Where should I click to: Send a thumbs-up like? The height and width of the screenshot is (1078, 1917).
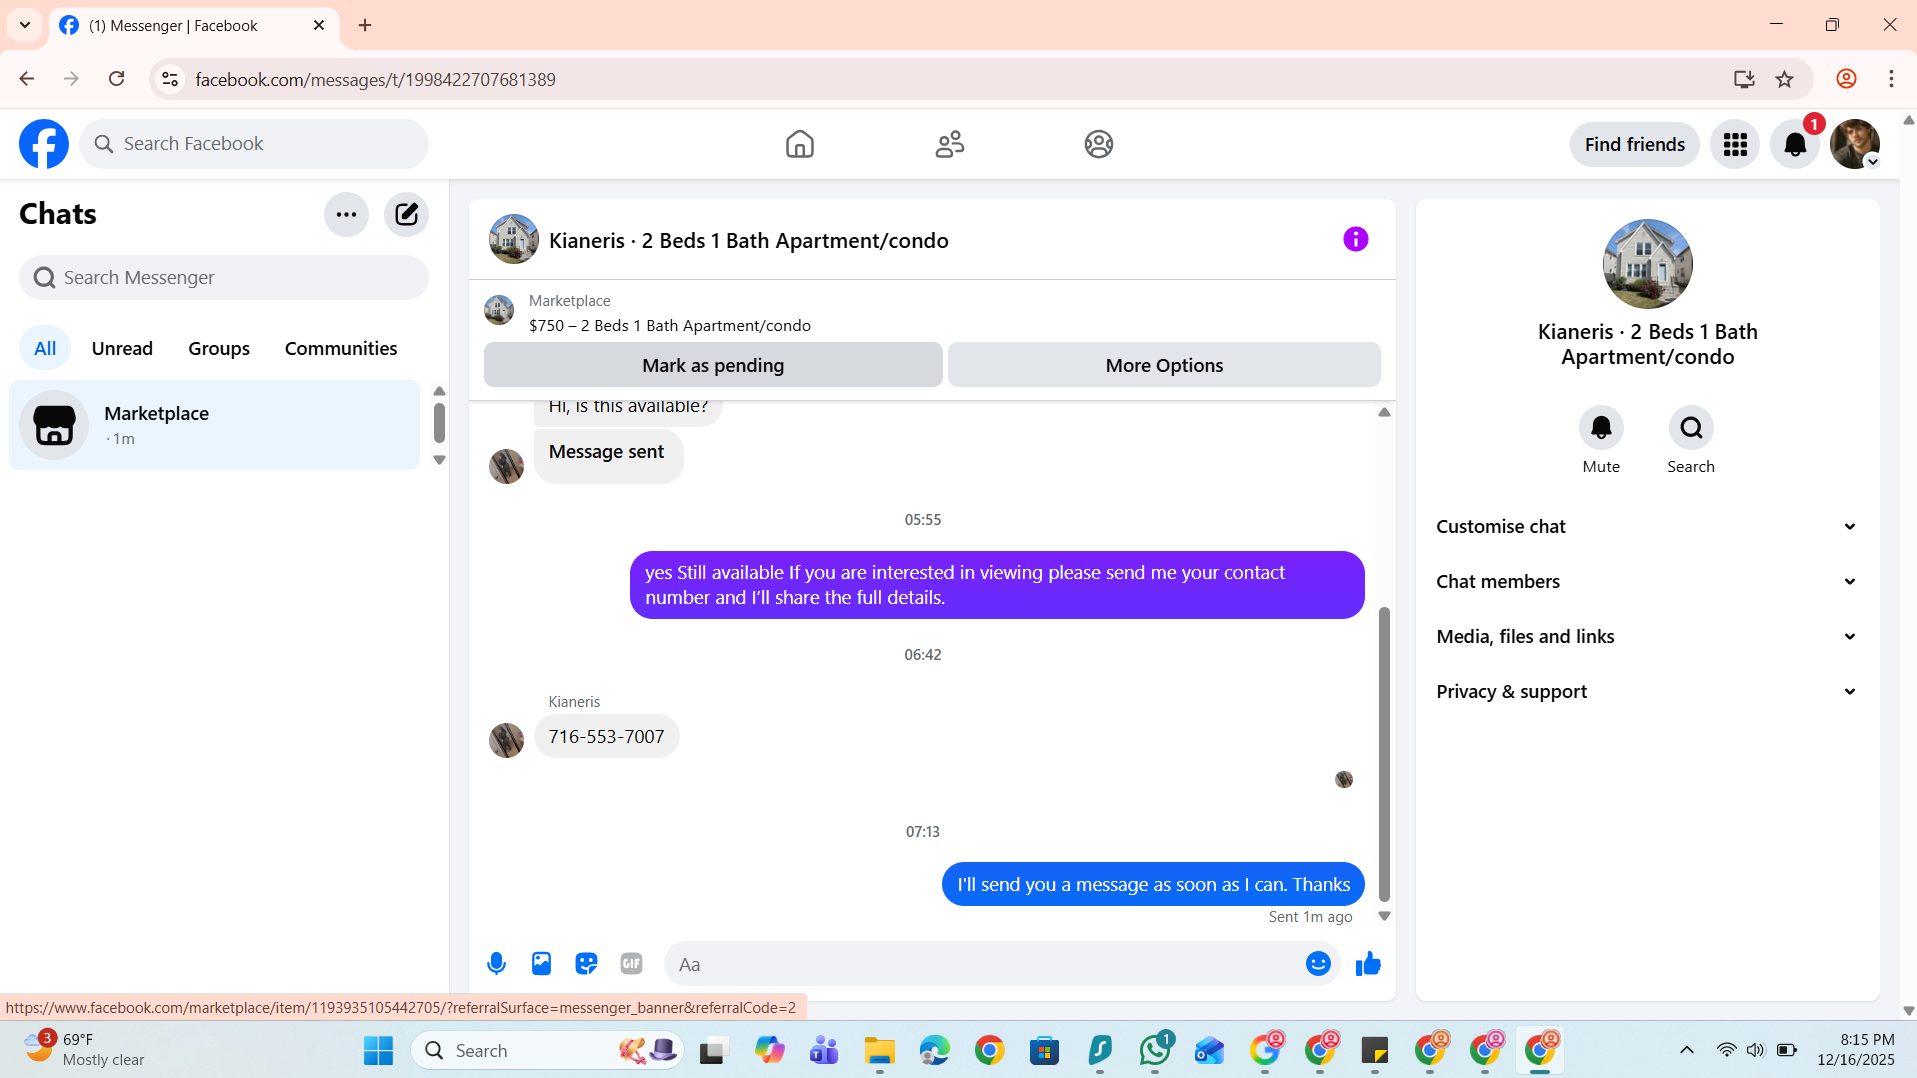pyautogui.click(x=1368, y=964)
